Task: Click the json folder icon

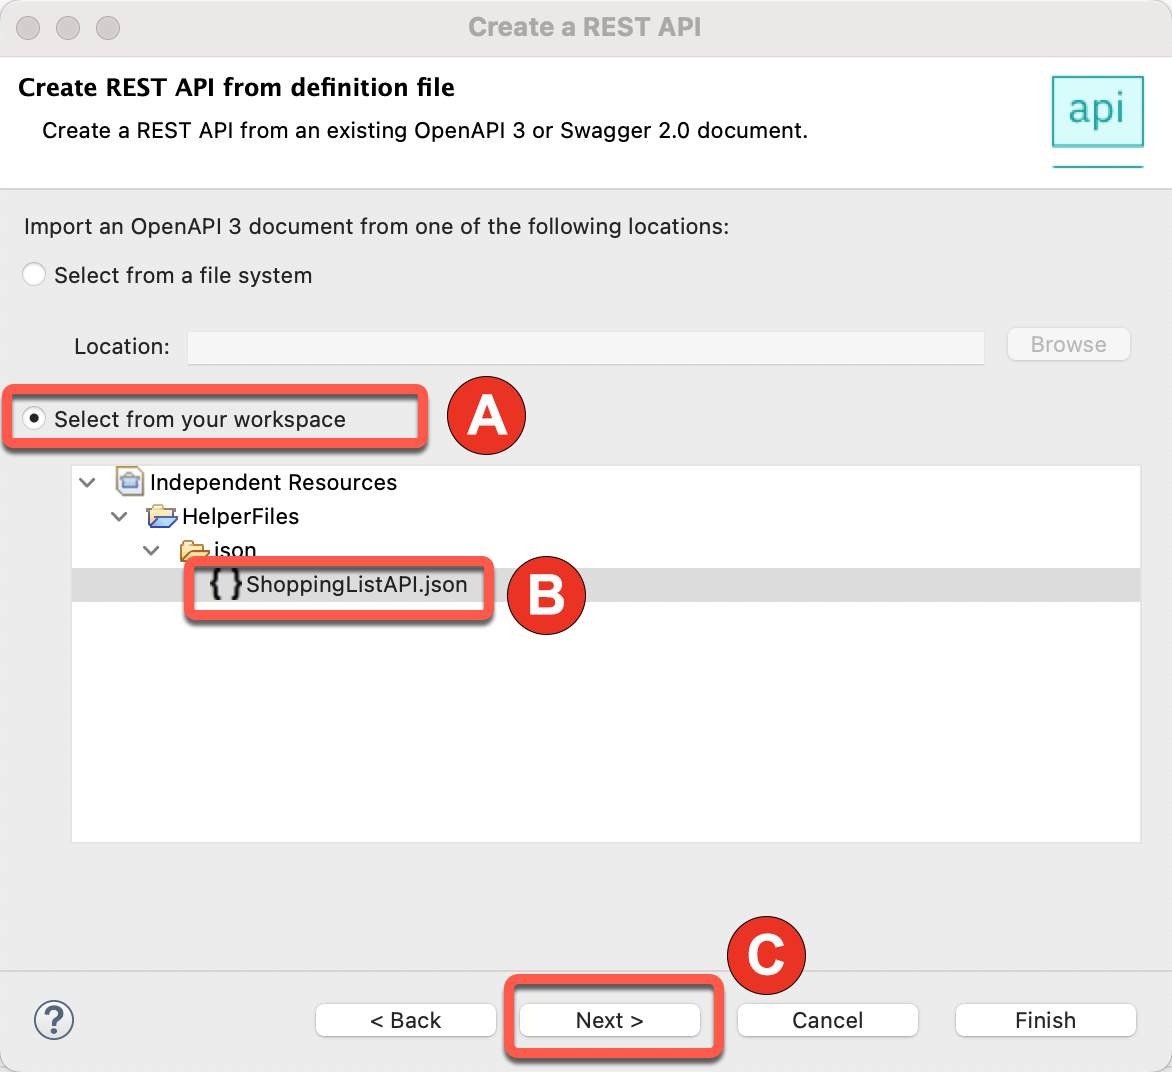Action: point(194,550)
